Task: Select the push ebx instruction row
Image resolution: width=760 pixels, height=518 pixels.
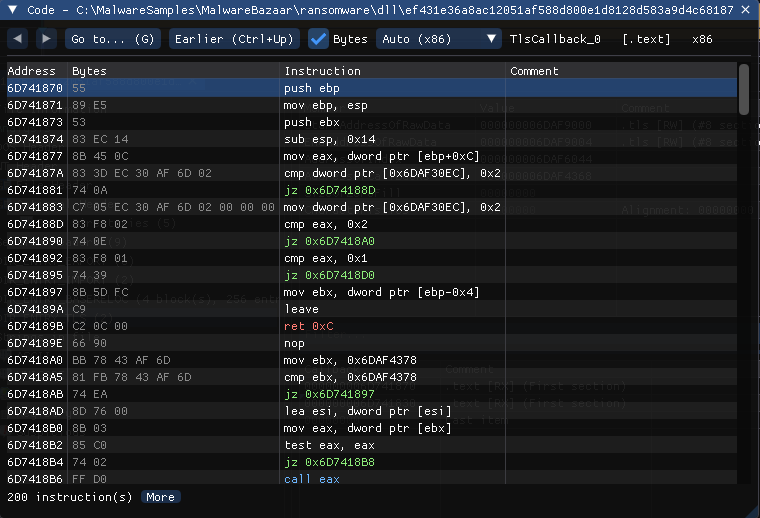Action: click(x=372, y=122)
